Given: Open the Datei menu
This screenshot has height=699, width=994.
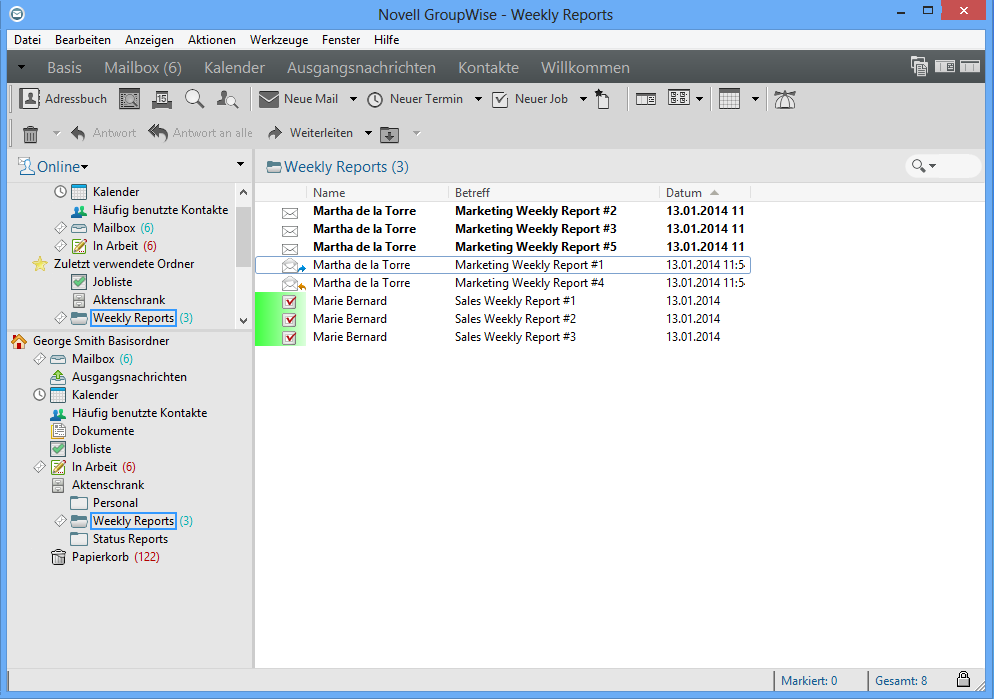Looking at the screenshot, I should [27, 39].
